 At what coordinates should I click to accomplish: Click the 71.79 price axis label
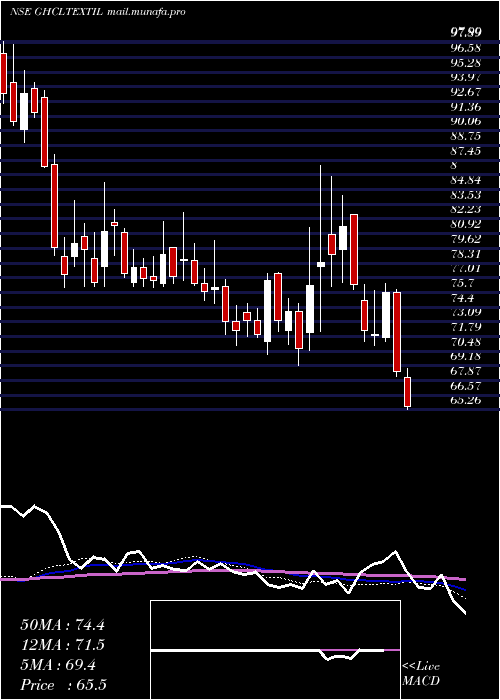coord(465,328)
